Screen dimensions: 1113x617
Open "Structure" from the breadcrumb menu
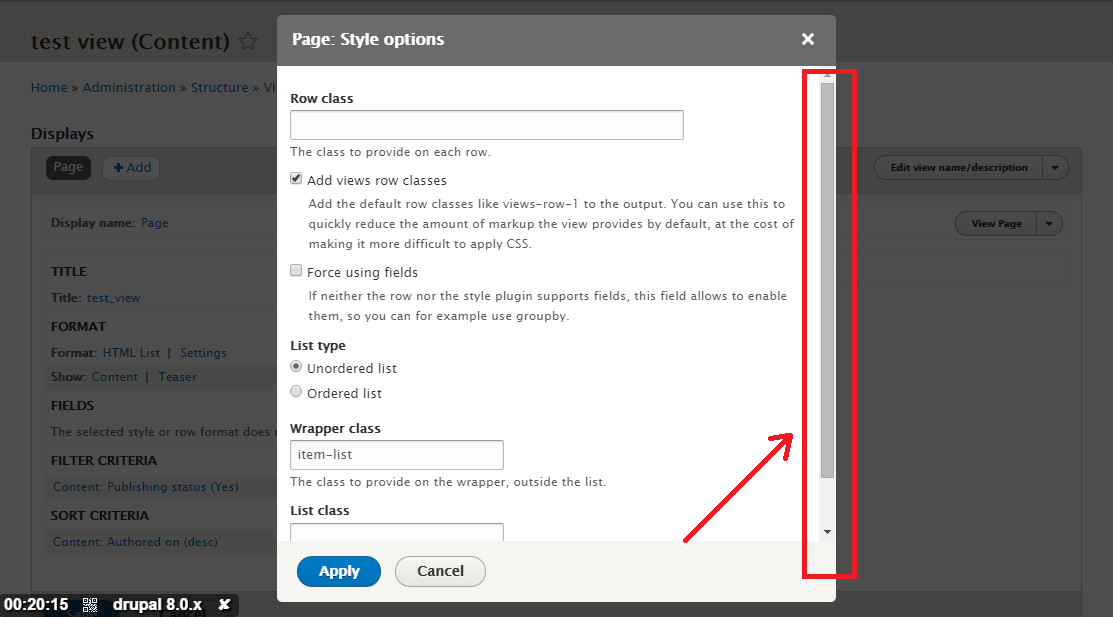click(219, 87)
